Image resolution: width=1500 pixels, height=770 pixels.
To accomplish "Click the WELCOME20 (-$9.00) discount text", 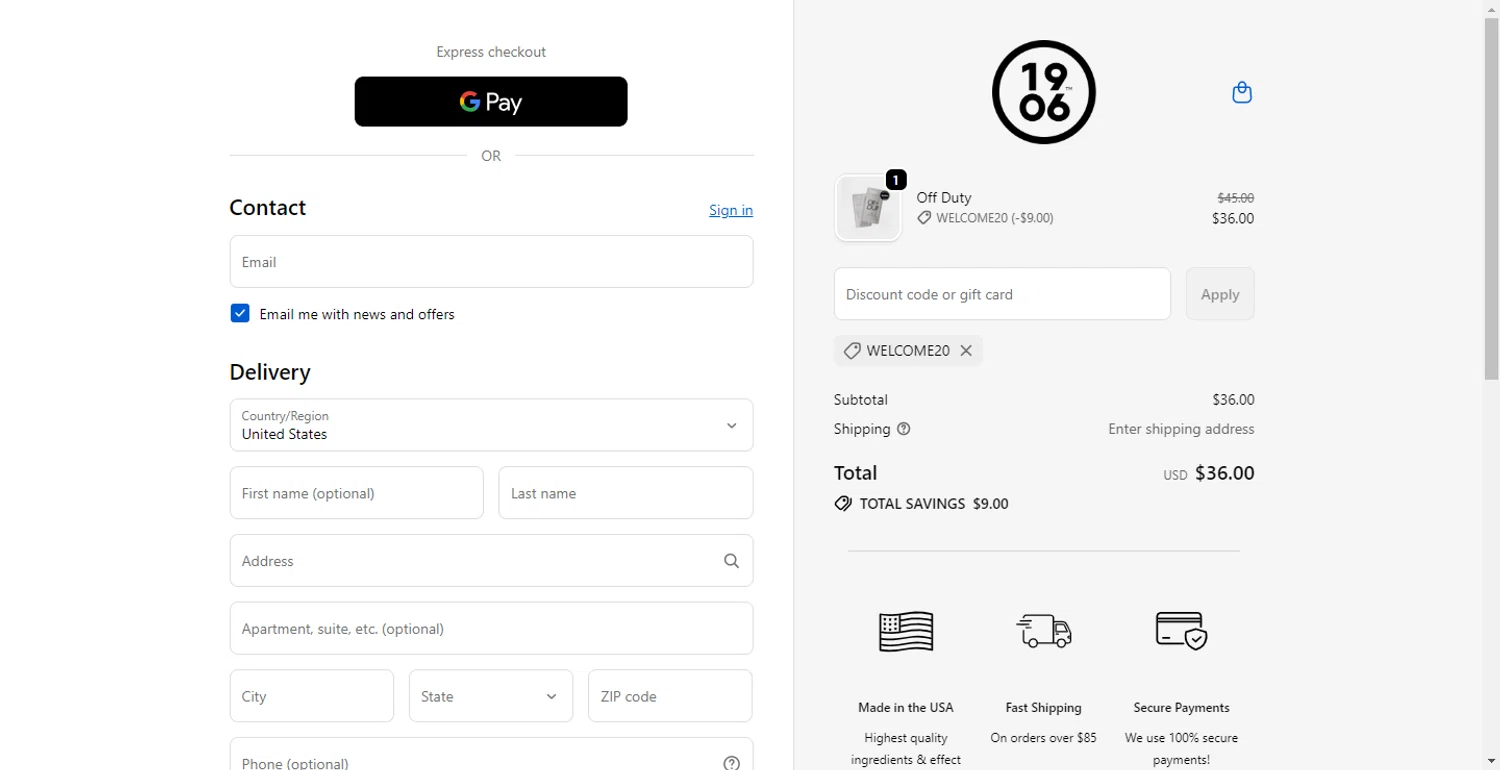I will pyautogui.click(x=995, y=218).
